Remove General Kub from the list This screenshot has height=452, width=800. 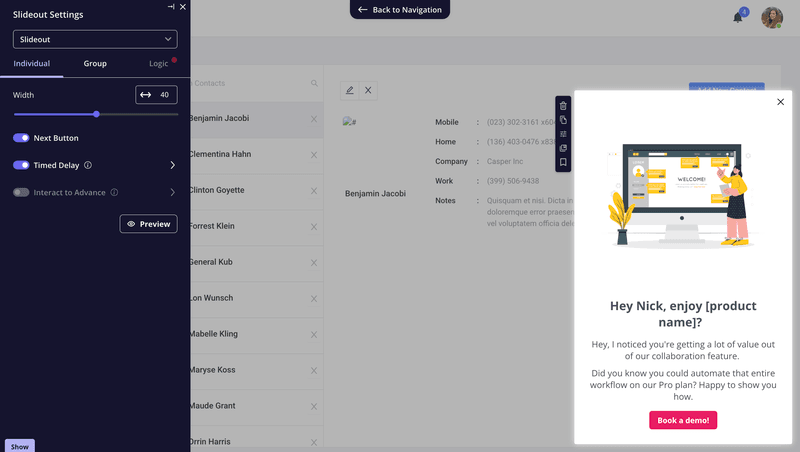(x=314, y=263)
